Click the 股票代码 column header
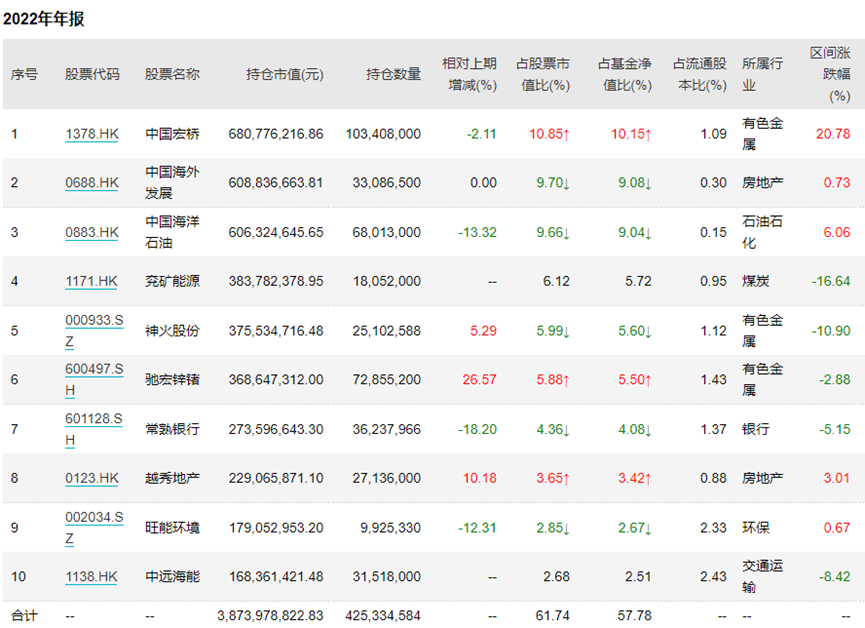Image resolution: width=865 pixels, height=628 pixels. click(92, 74)
